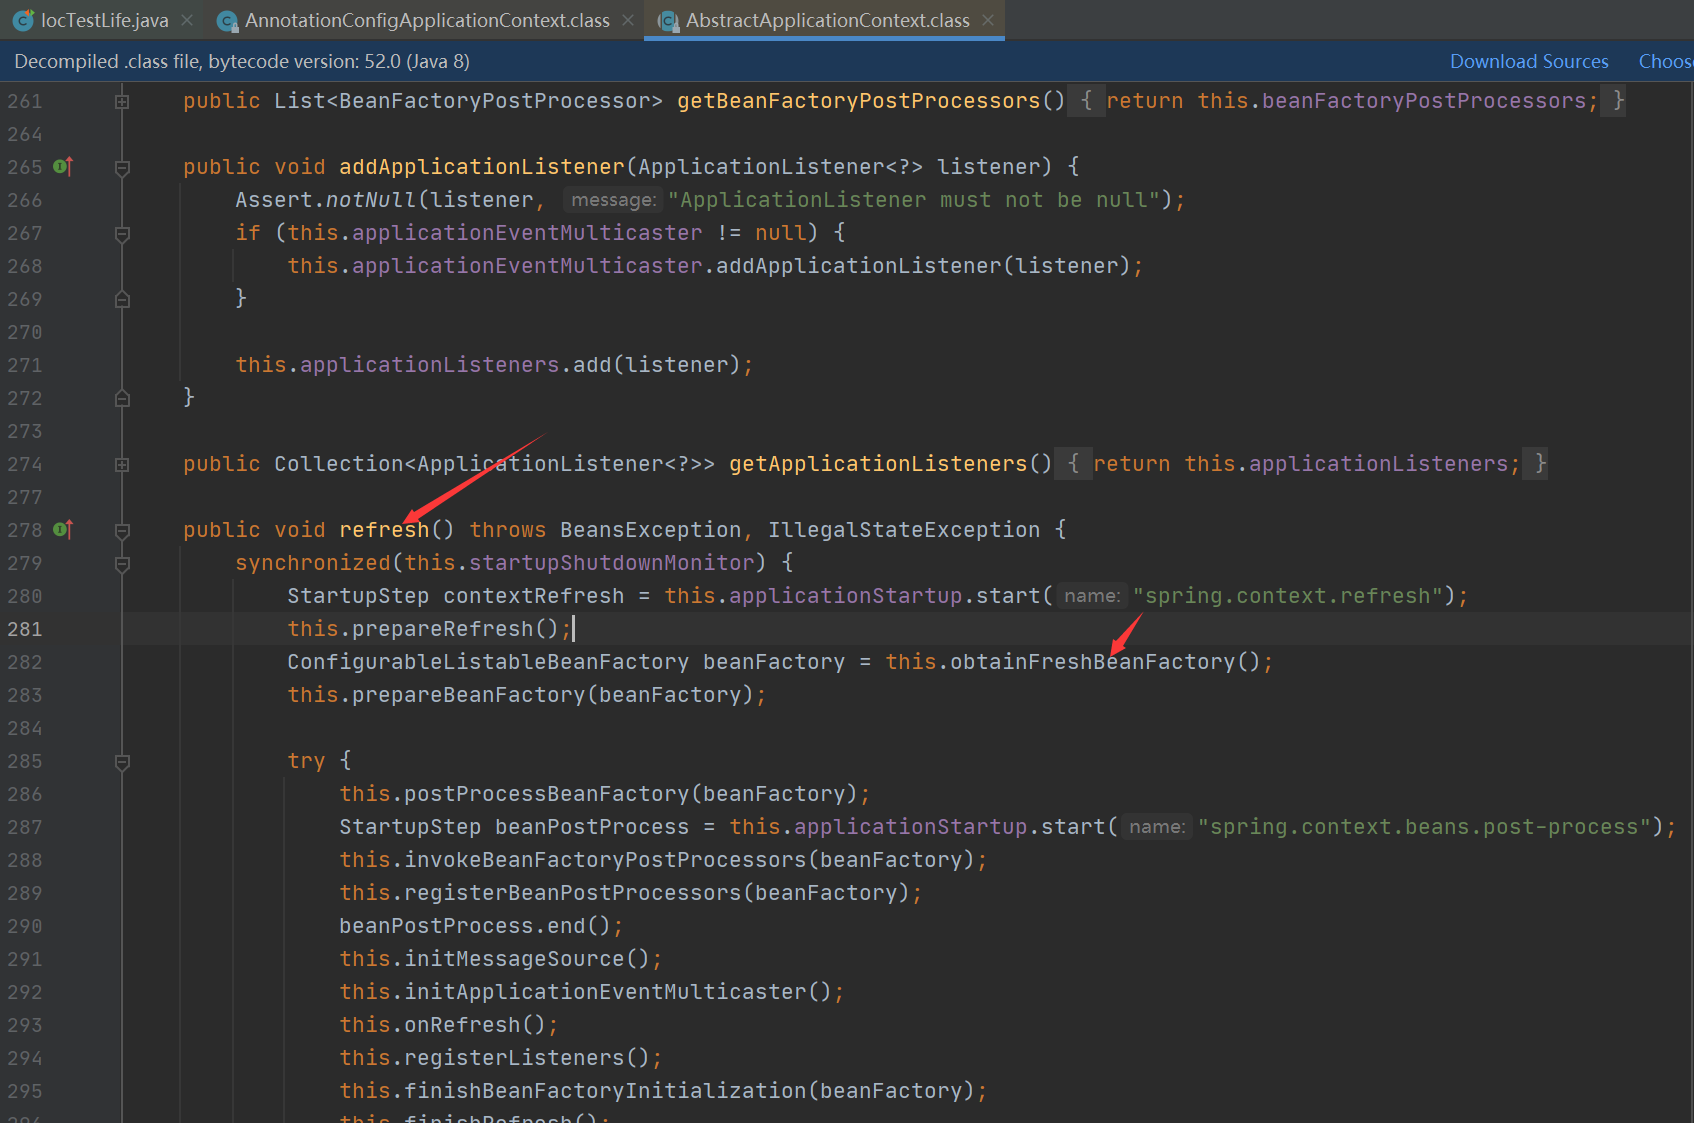Screen dimensions: 1694x1123
Task: Click beanPostProcess.end() on line 290
Action: tap(474, 926)
